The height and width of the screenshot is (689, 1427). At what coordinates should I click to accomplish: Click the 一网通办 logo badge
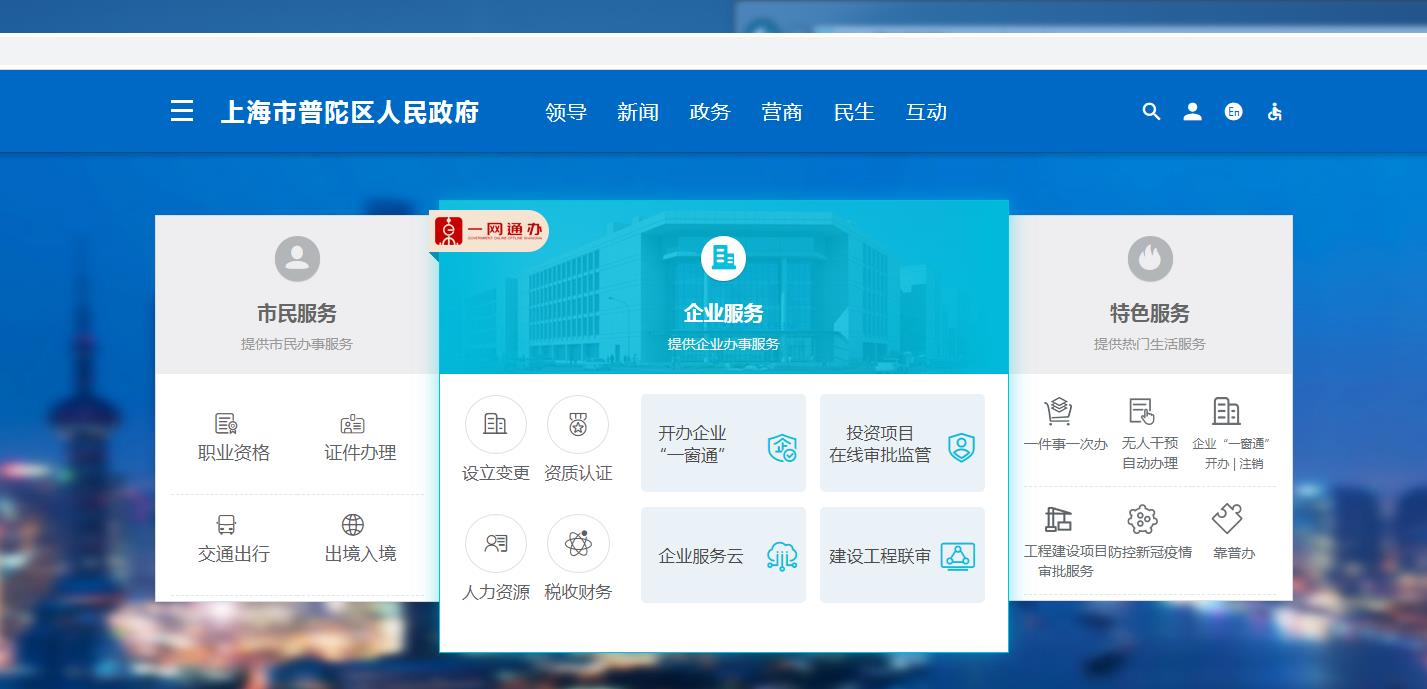coord(490,231)
